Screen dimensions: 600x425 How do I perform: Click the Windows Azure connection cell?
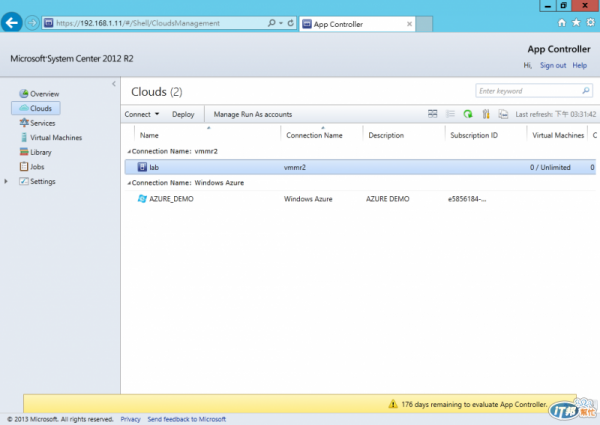tap(308, 199)
